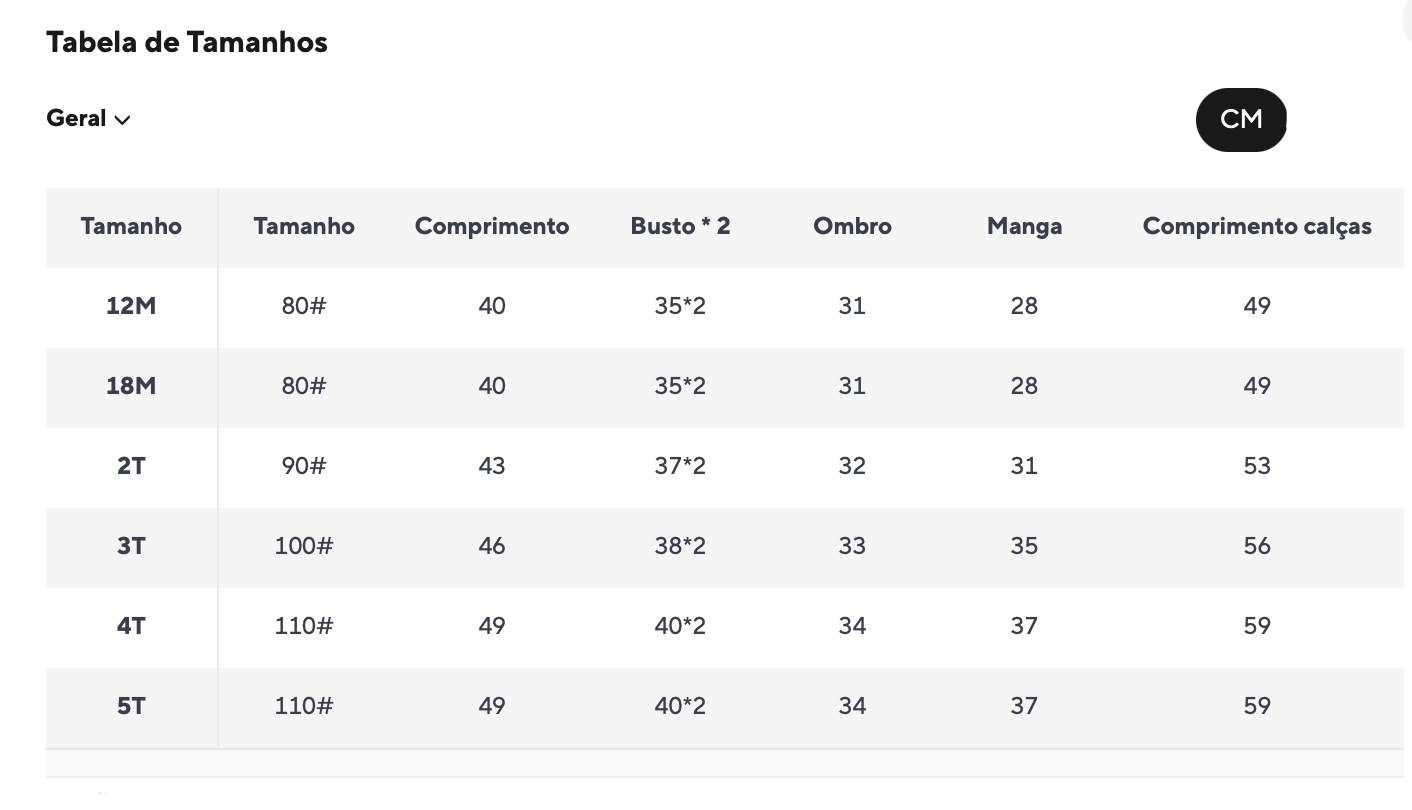Click the Manga column header
1412x810 pixels.
click(x=1024, y=226)
